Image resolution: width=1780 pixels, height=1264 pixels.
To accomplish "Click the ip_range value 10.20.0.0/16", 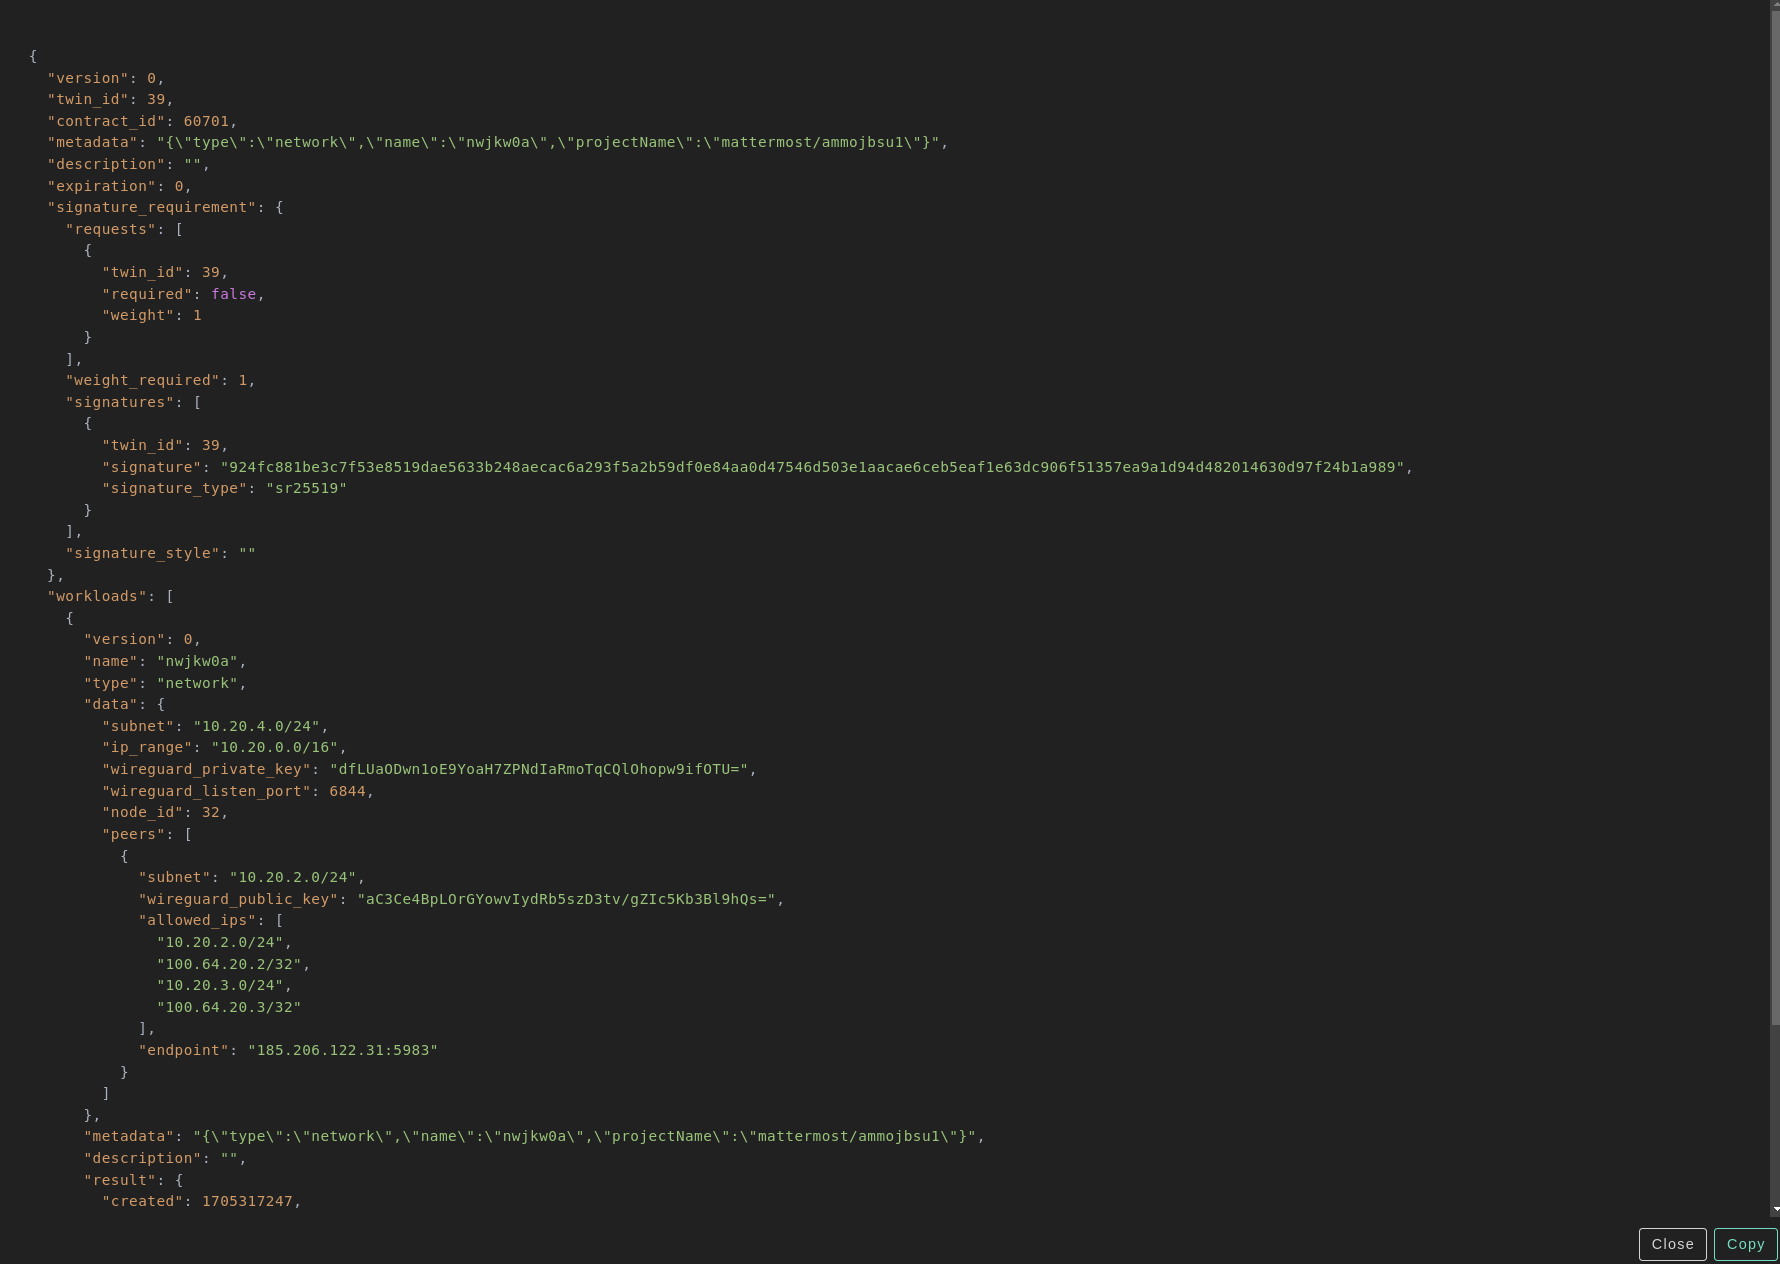I will point(274,747).
